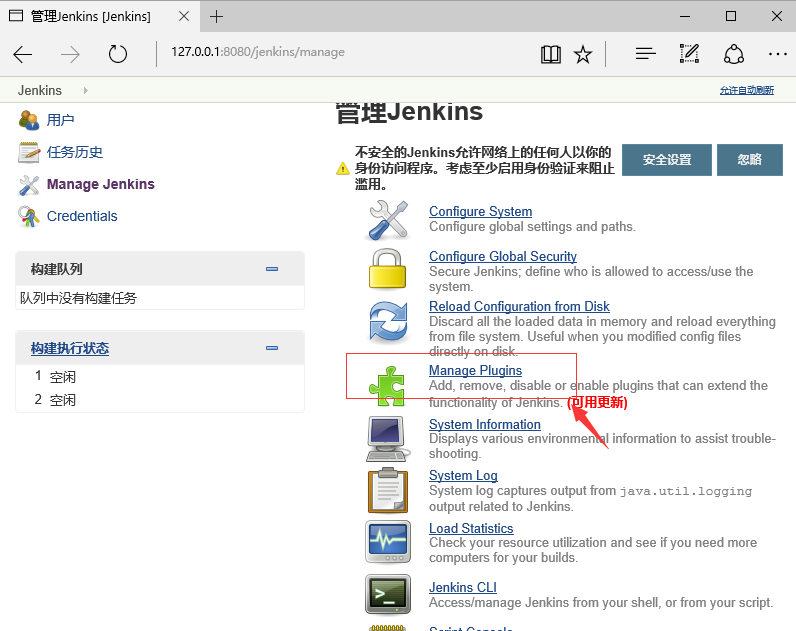Open the Jenkins CLI link
The height and width of the screenshot is (631, 796).
point(462,587)
